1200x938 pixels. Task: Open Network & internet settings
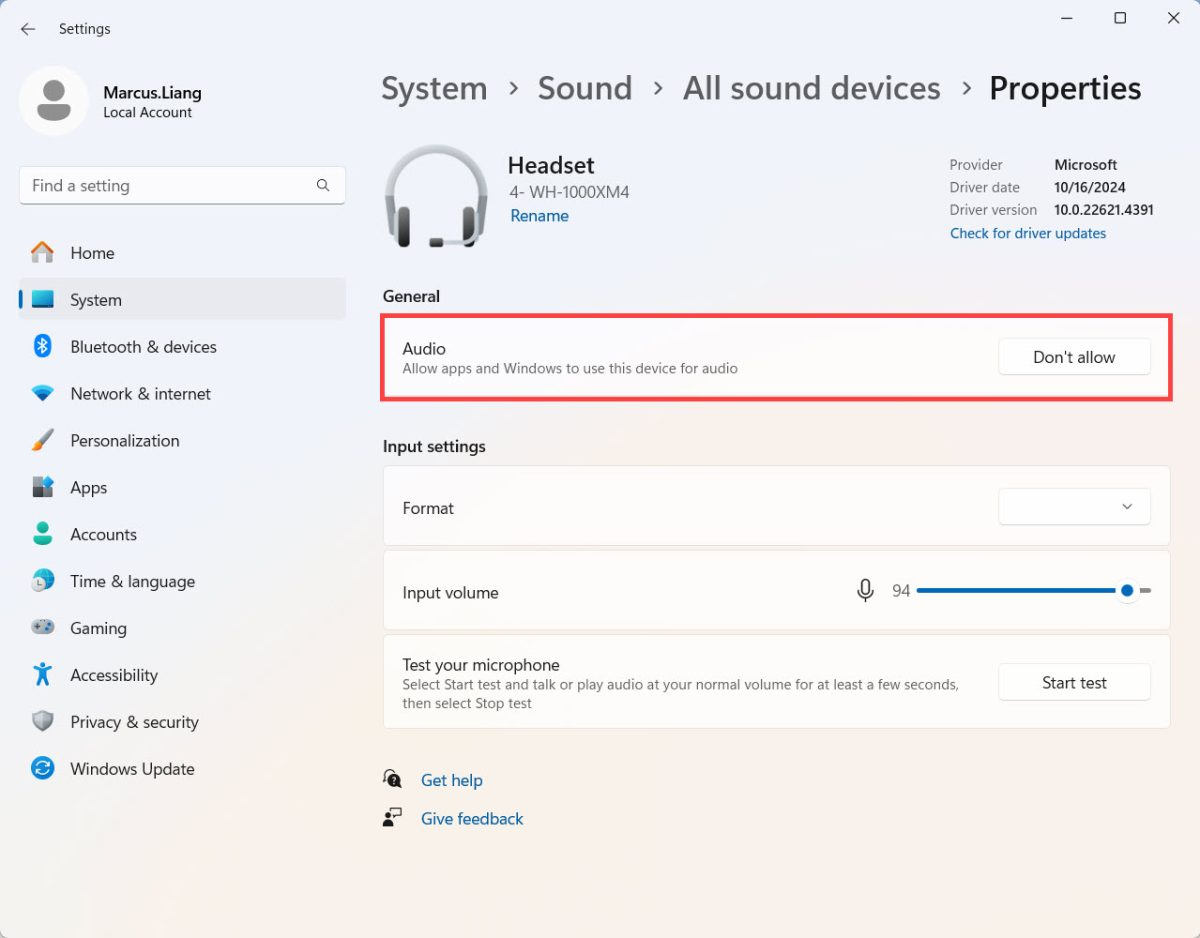[140, 394]
